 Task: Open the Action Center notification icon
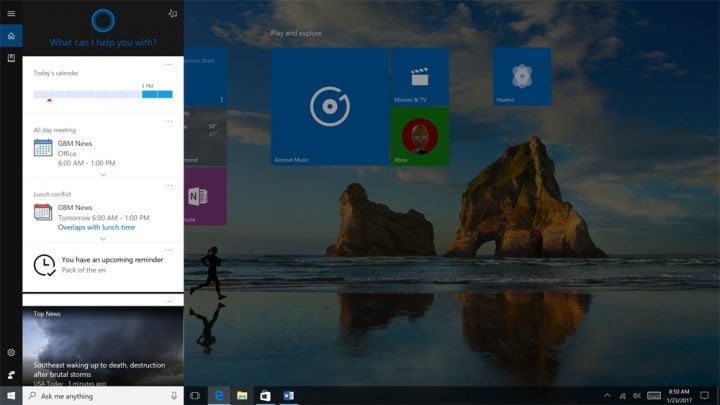coord(704,396)
